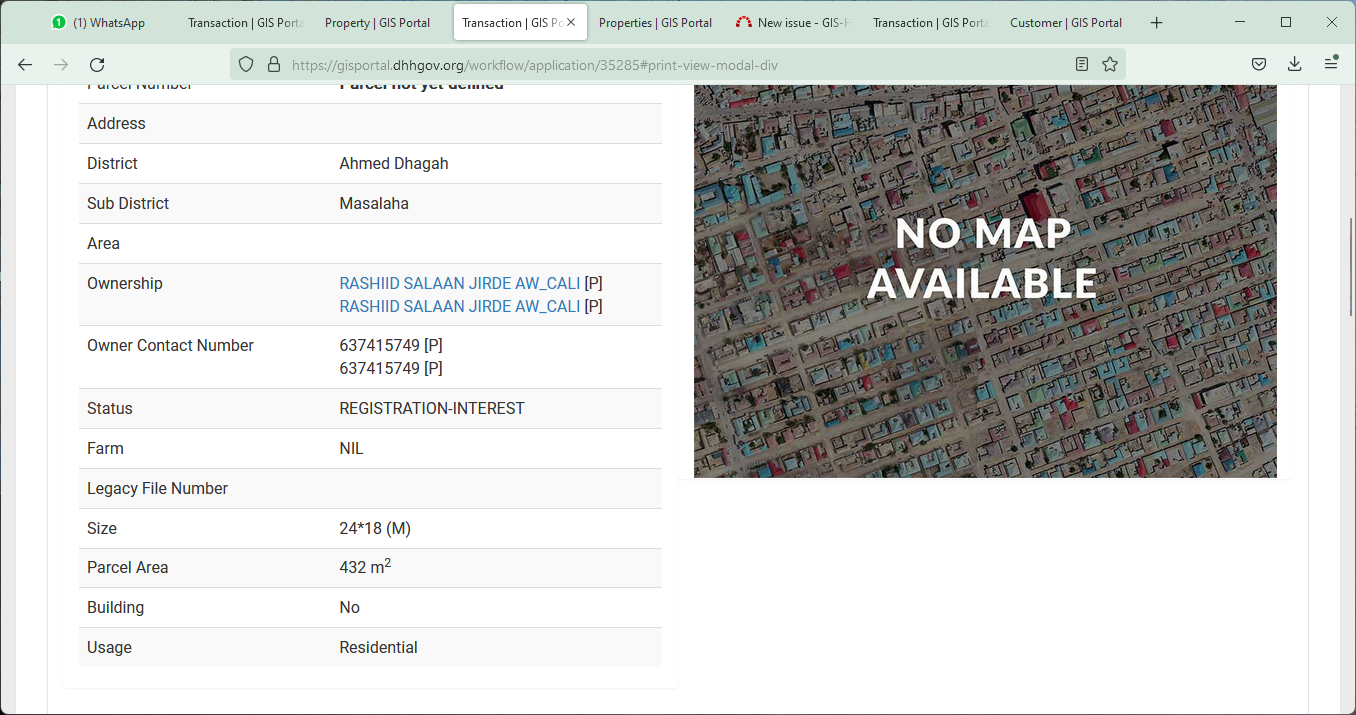The image size is (1356, 715).
Task: Open a new browser tab
Action: tap(1157, 22)
